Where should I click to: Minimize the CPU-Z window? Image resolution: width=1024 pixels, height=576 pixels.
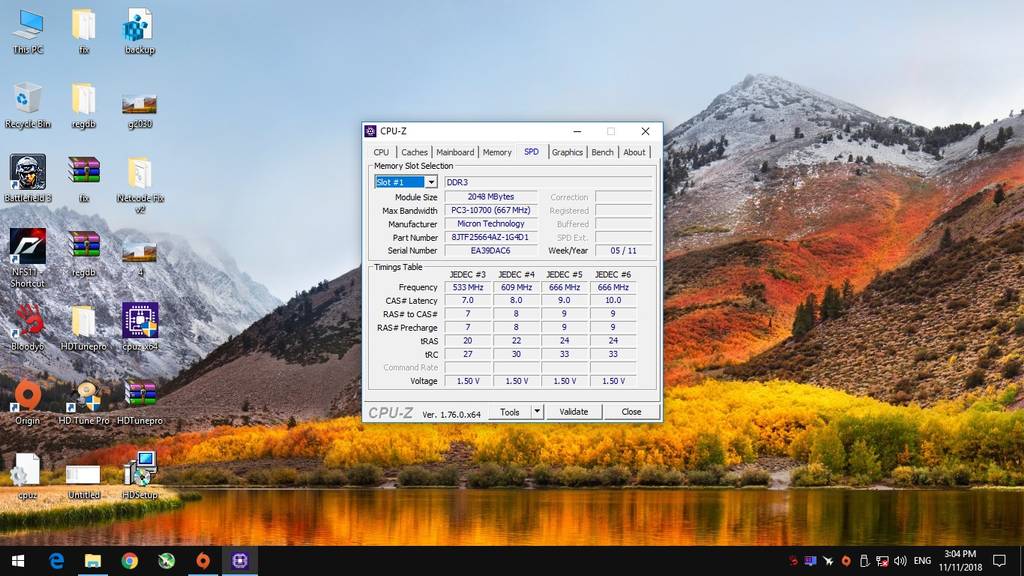577,131
